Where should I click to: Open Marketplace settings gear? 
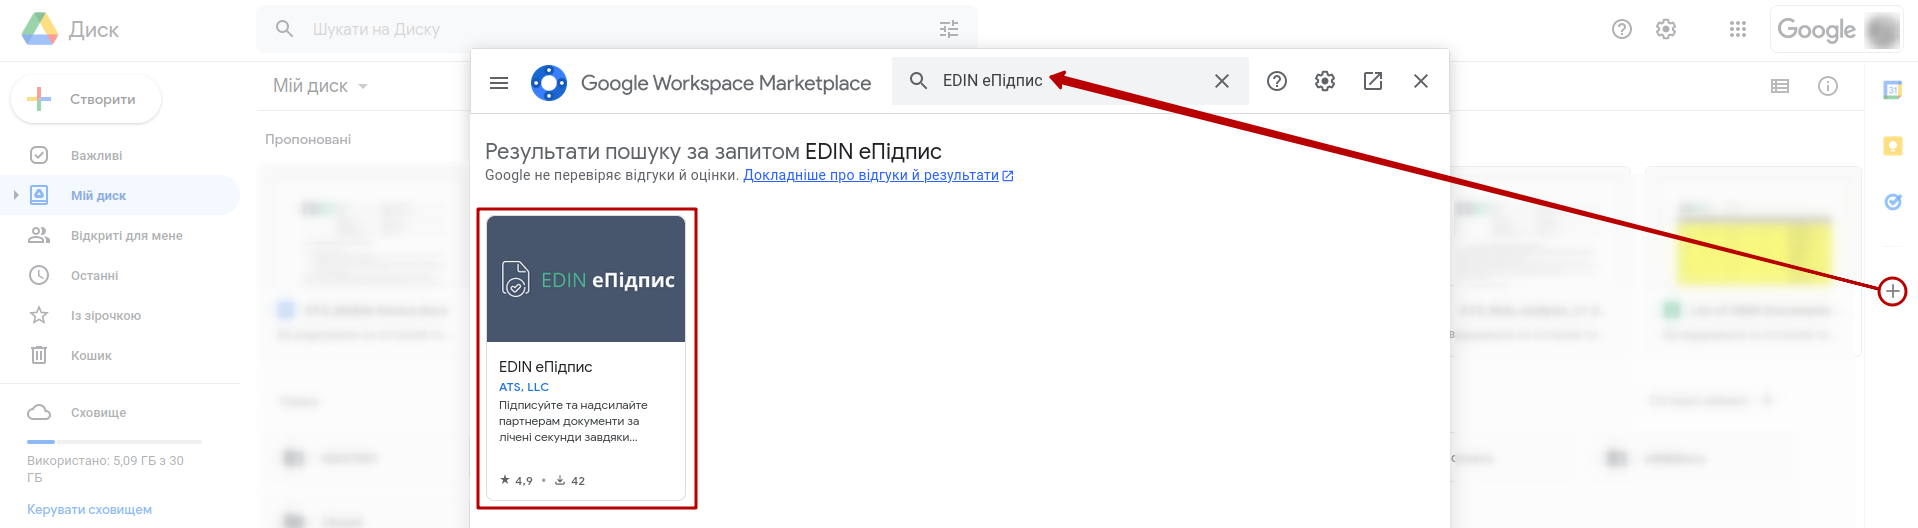(1325, 81)
